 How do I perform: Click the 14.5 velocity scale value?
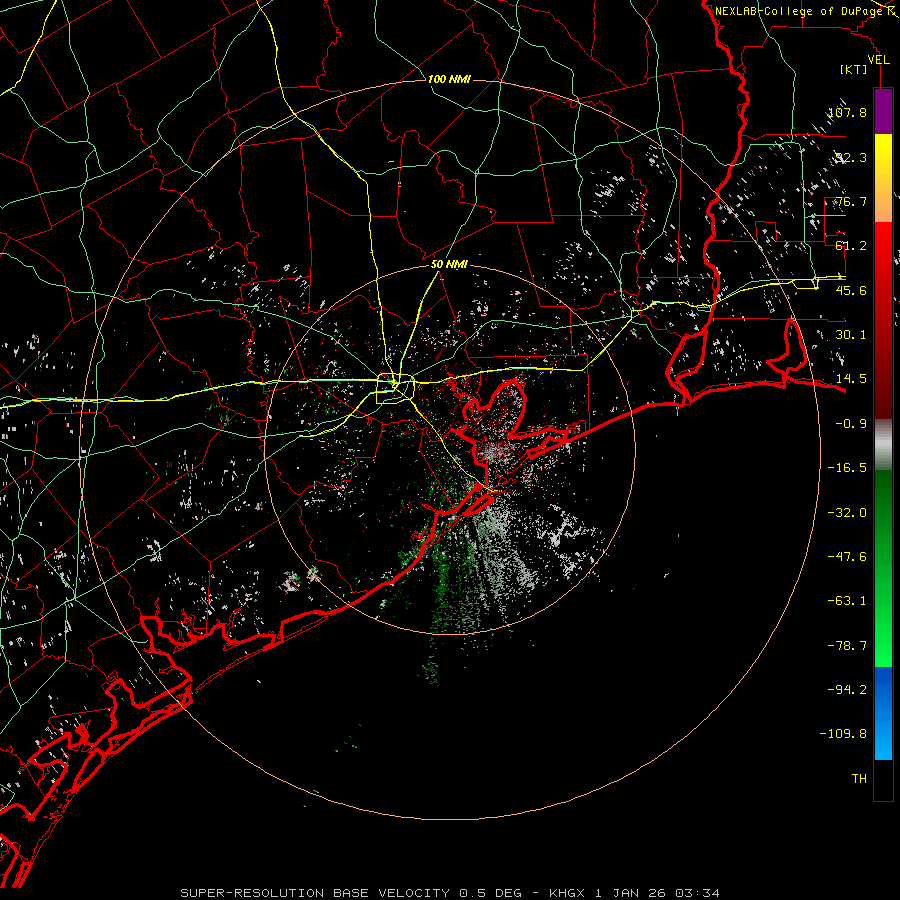(x=851, y=379)
